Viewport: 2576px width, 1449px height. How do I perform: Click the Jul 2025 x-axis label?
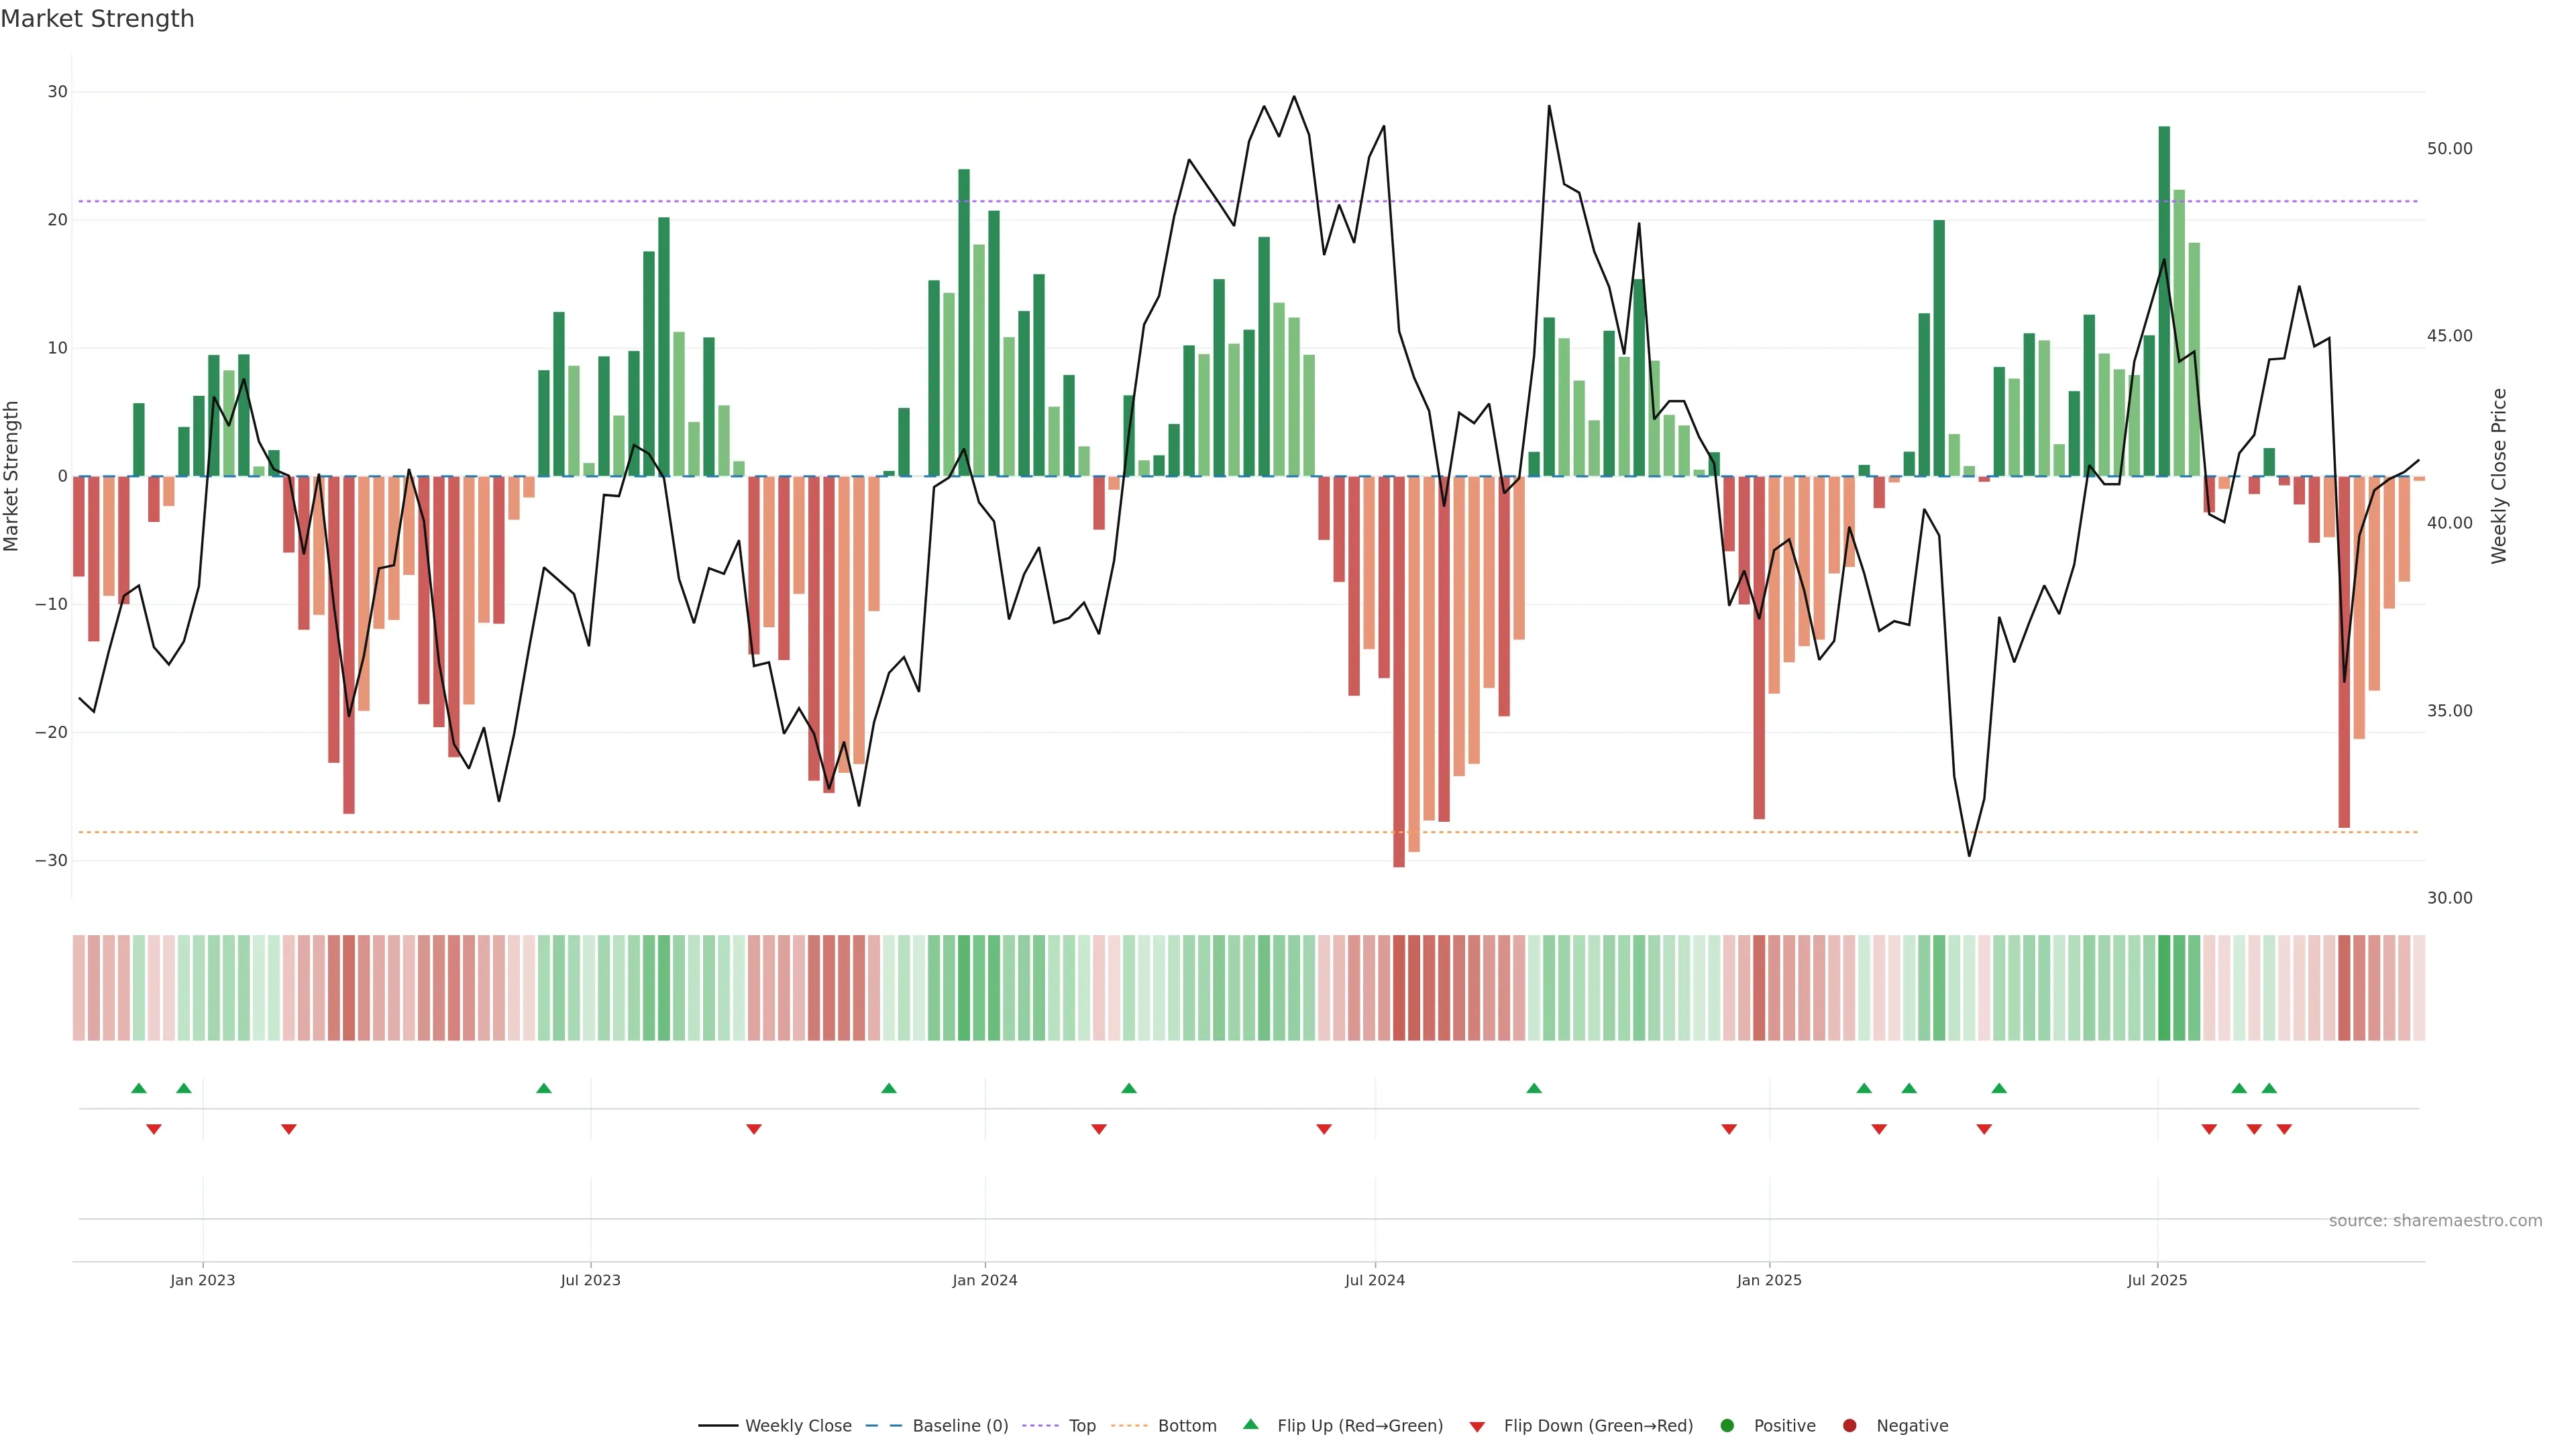[2157, 1280]
